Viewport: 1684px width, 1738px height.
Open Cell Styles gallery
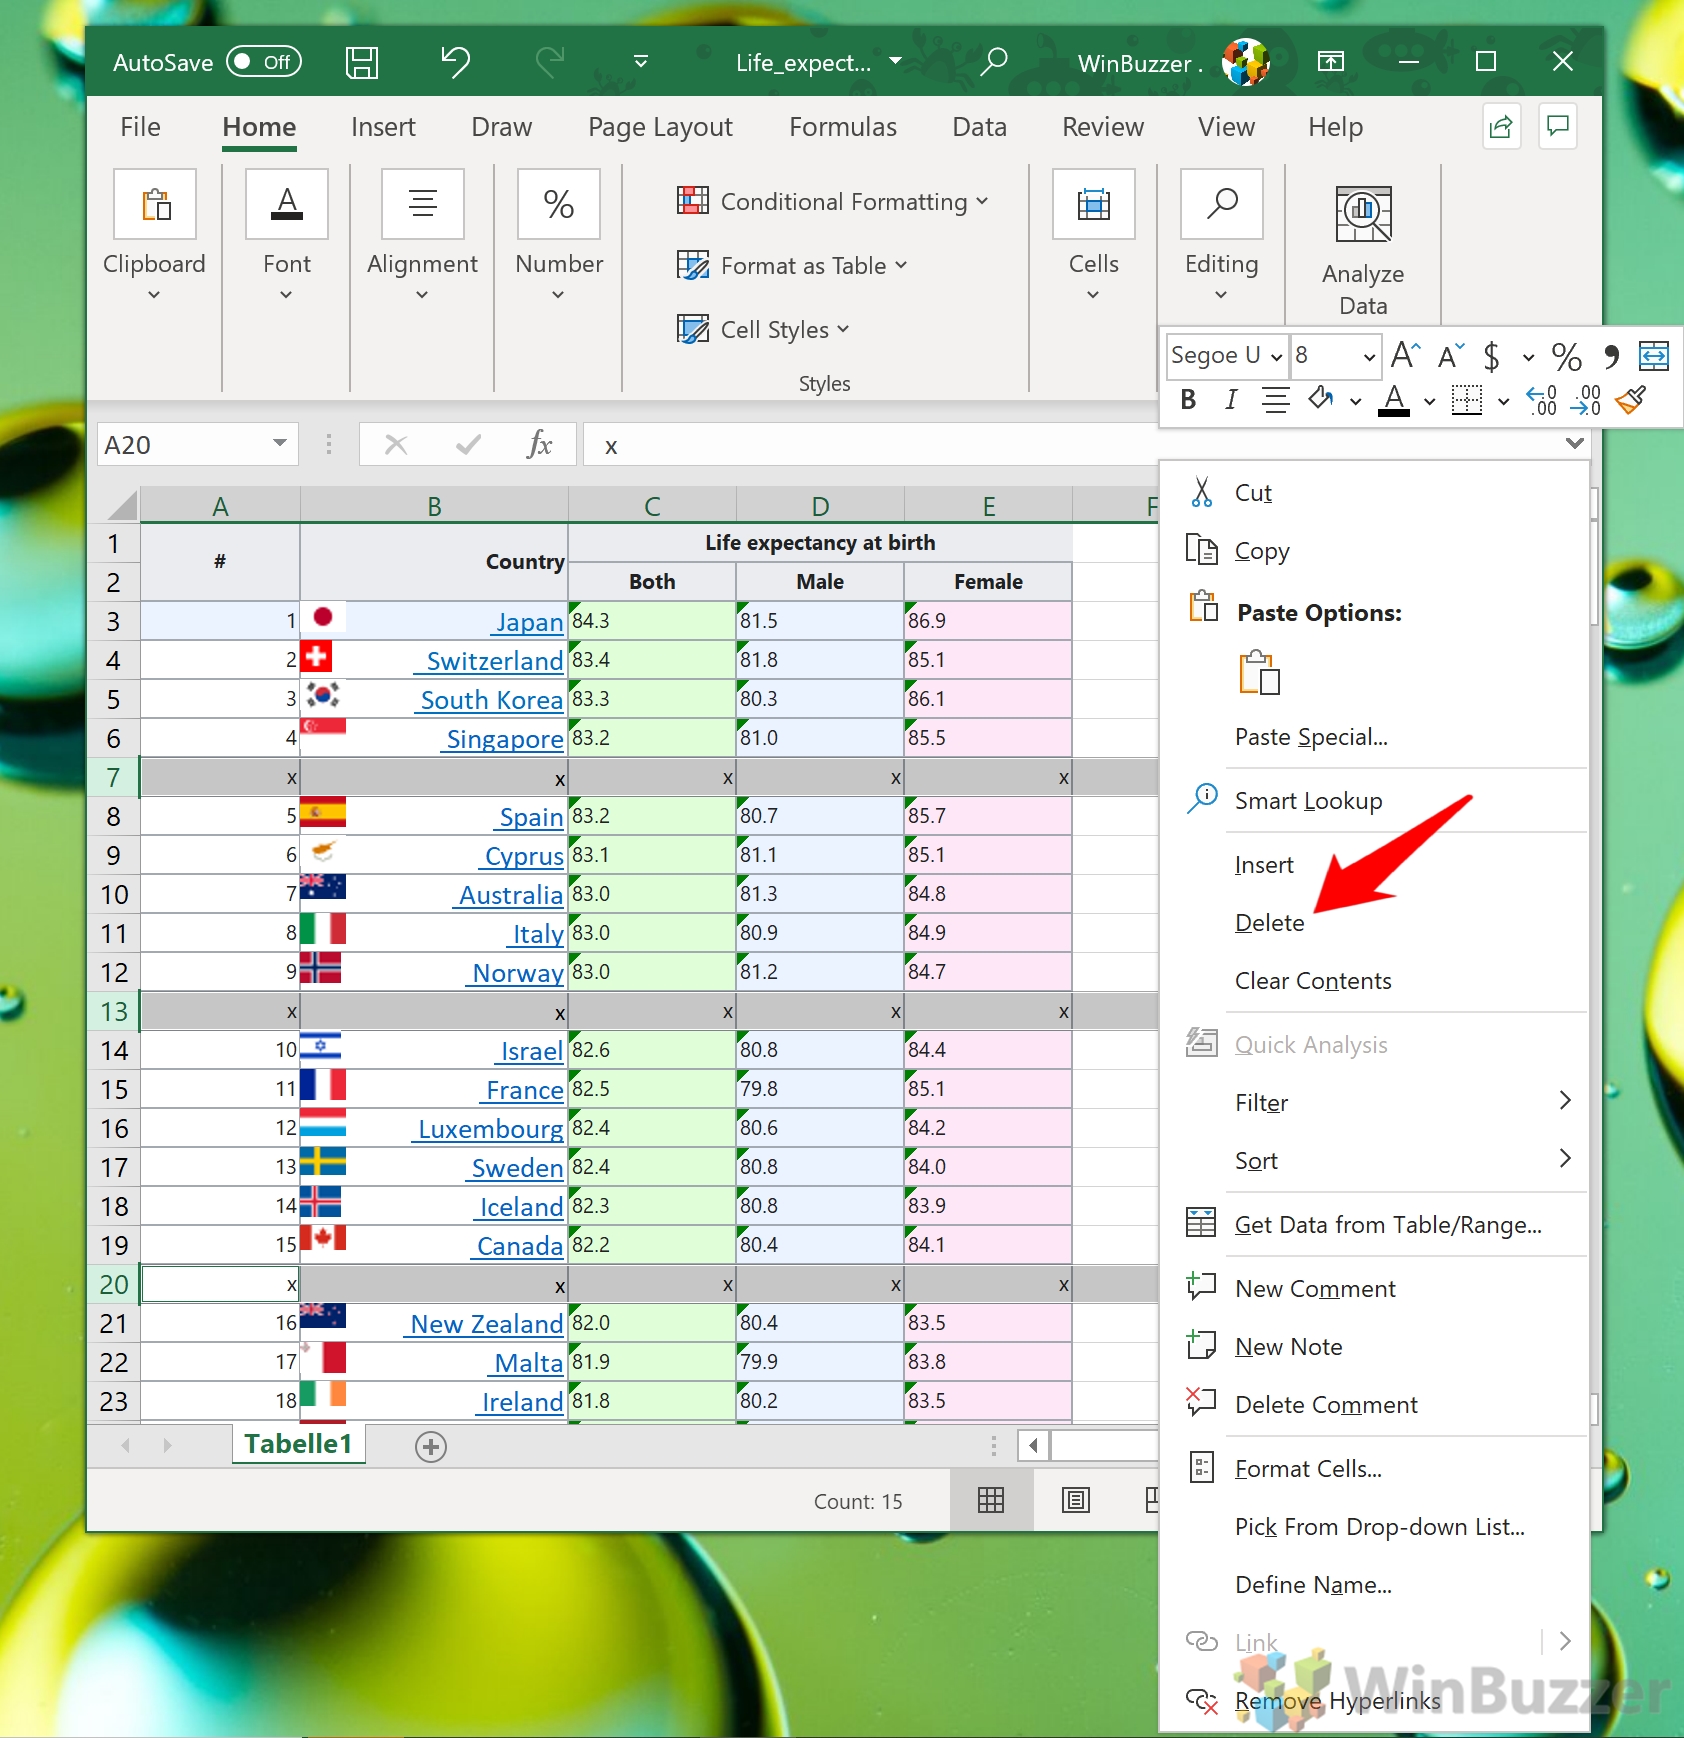[763, 330]
